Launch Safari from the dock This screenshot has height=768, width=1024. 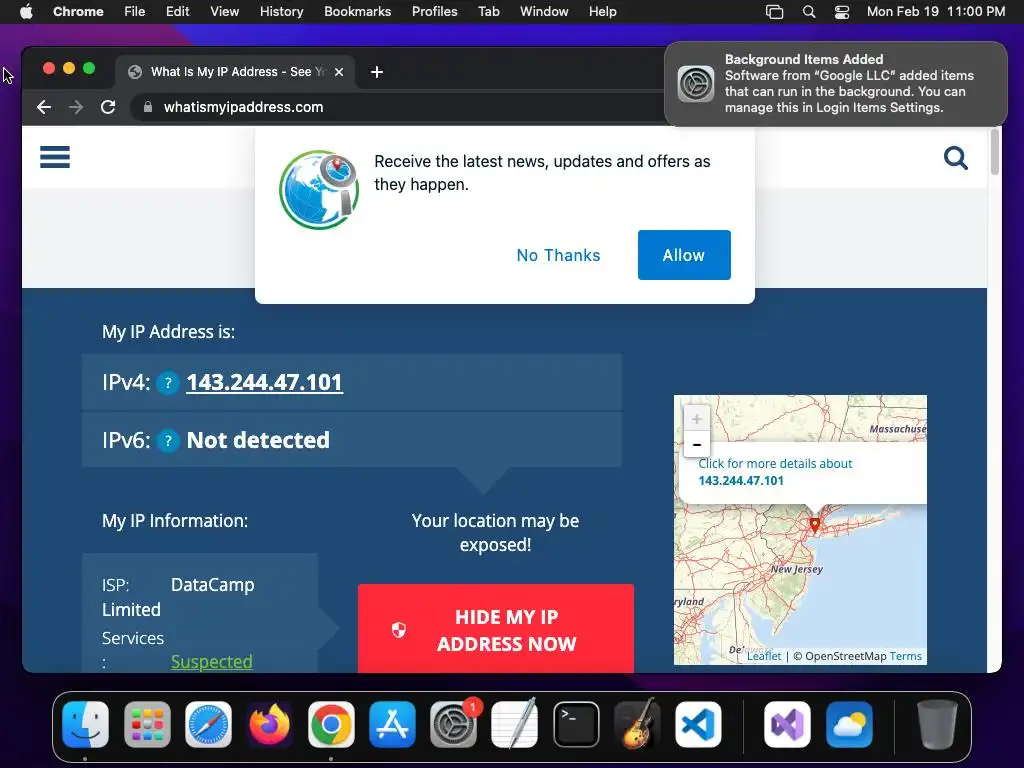(208, 724)
